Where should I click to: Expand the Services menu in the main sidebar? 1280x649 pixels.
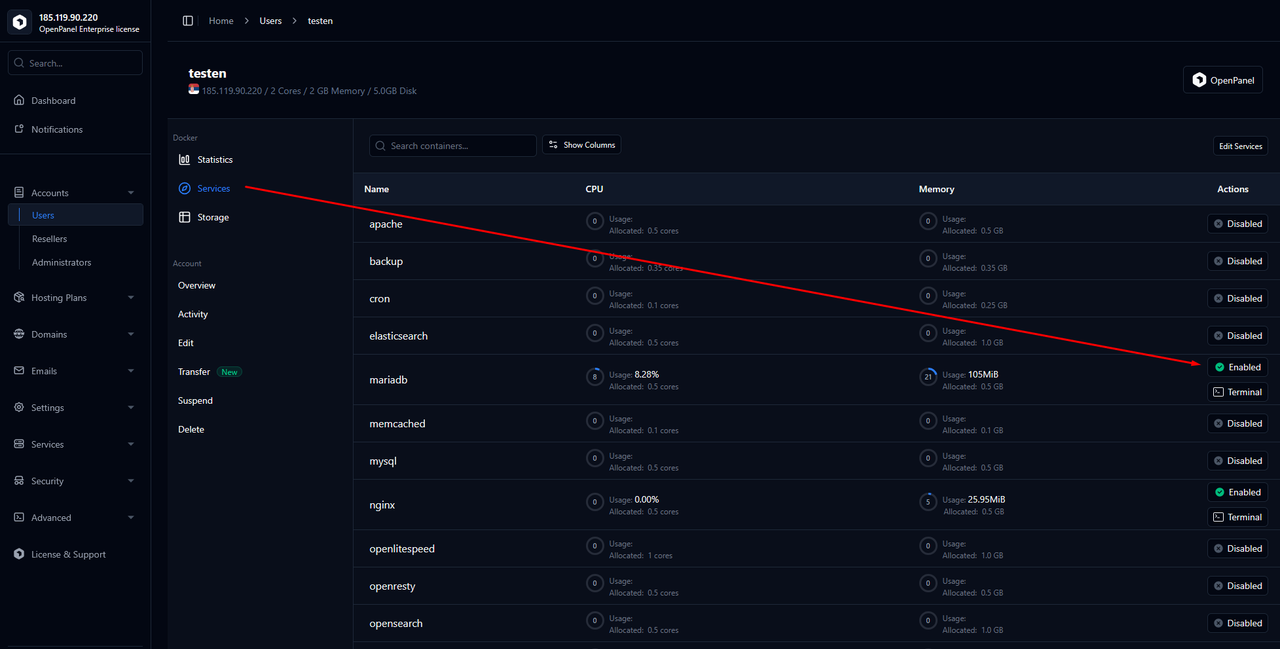(75, 445)
